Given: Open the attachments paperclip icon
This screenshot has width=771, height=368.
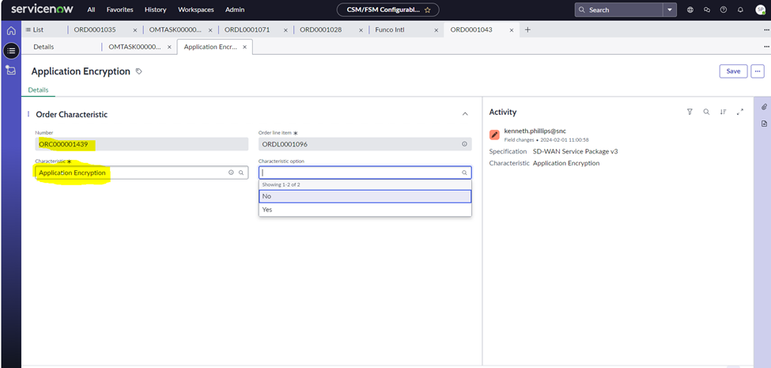Looking at the screenshot, I should (764, 107).
